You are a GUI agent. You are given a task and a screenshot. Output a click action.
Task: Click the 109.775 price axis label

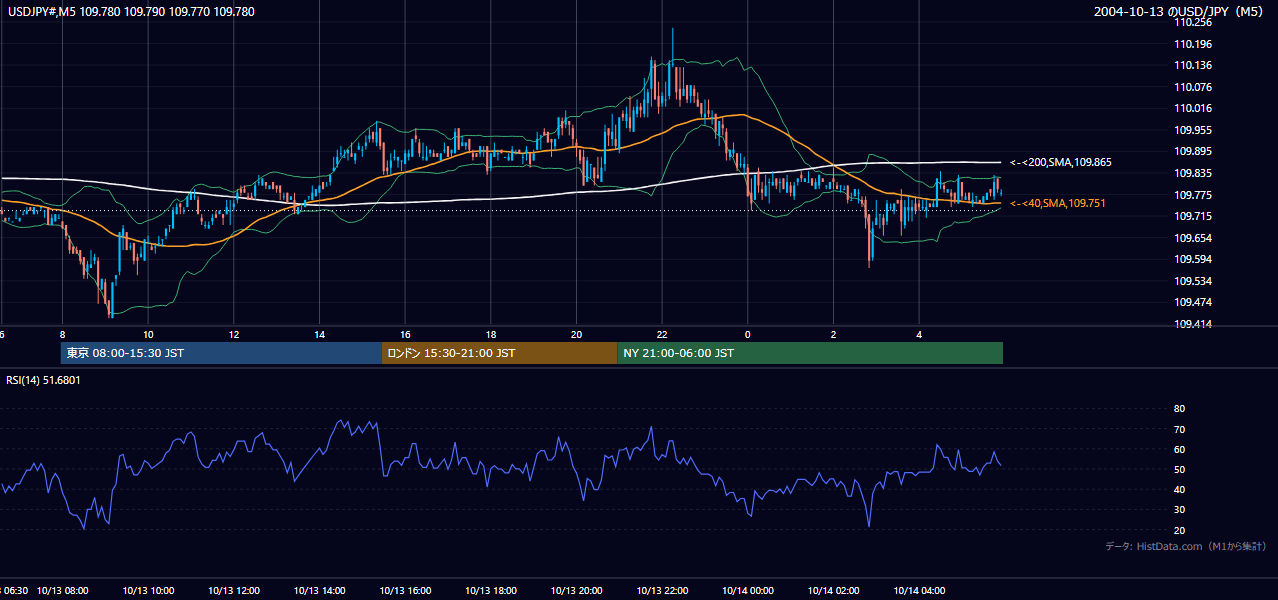[x=1194, y=195]
